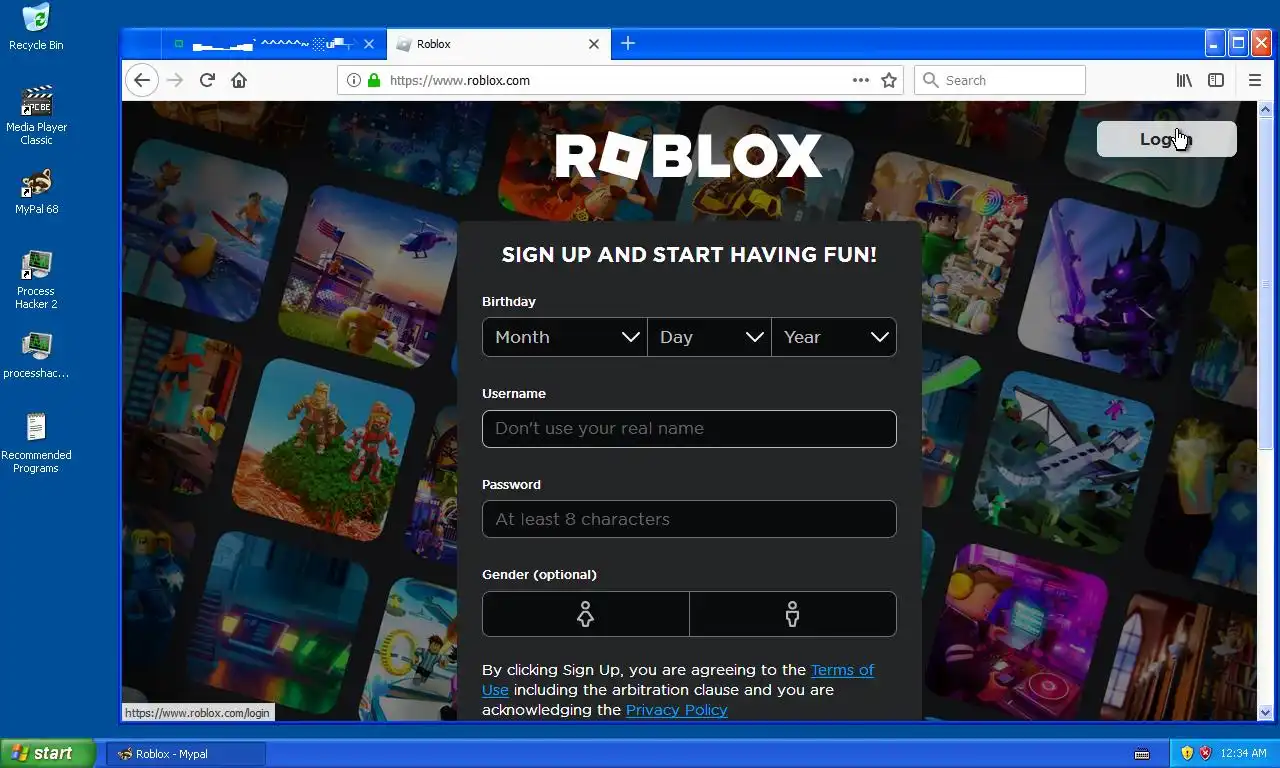1280x768 pixels.
Task: Open the browser hamburger menu
Action: pyautogui.click(x=1255, y=80)
